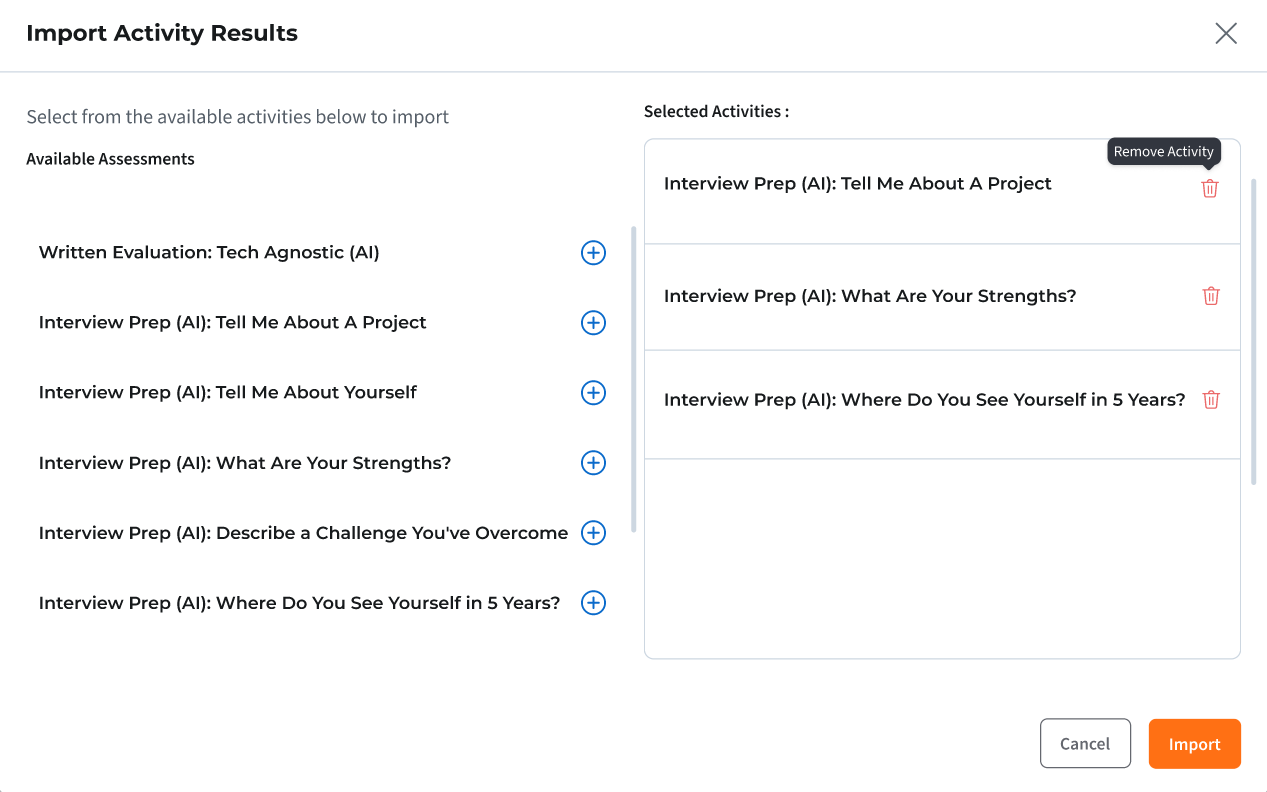
Task: Click selected item Tell Me About A Project
Action: 858,184
